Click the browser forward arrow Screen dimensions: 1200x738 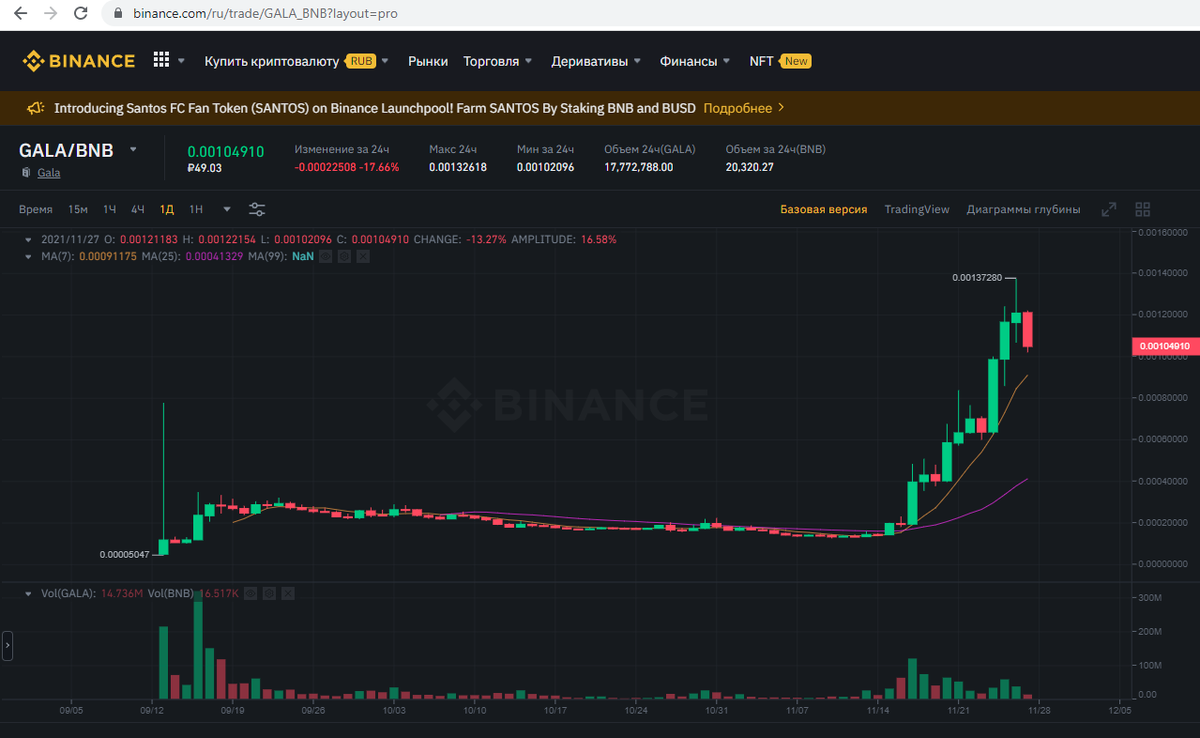(x=51, y=14)
